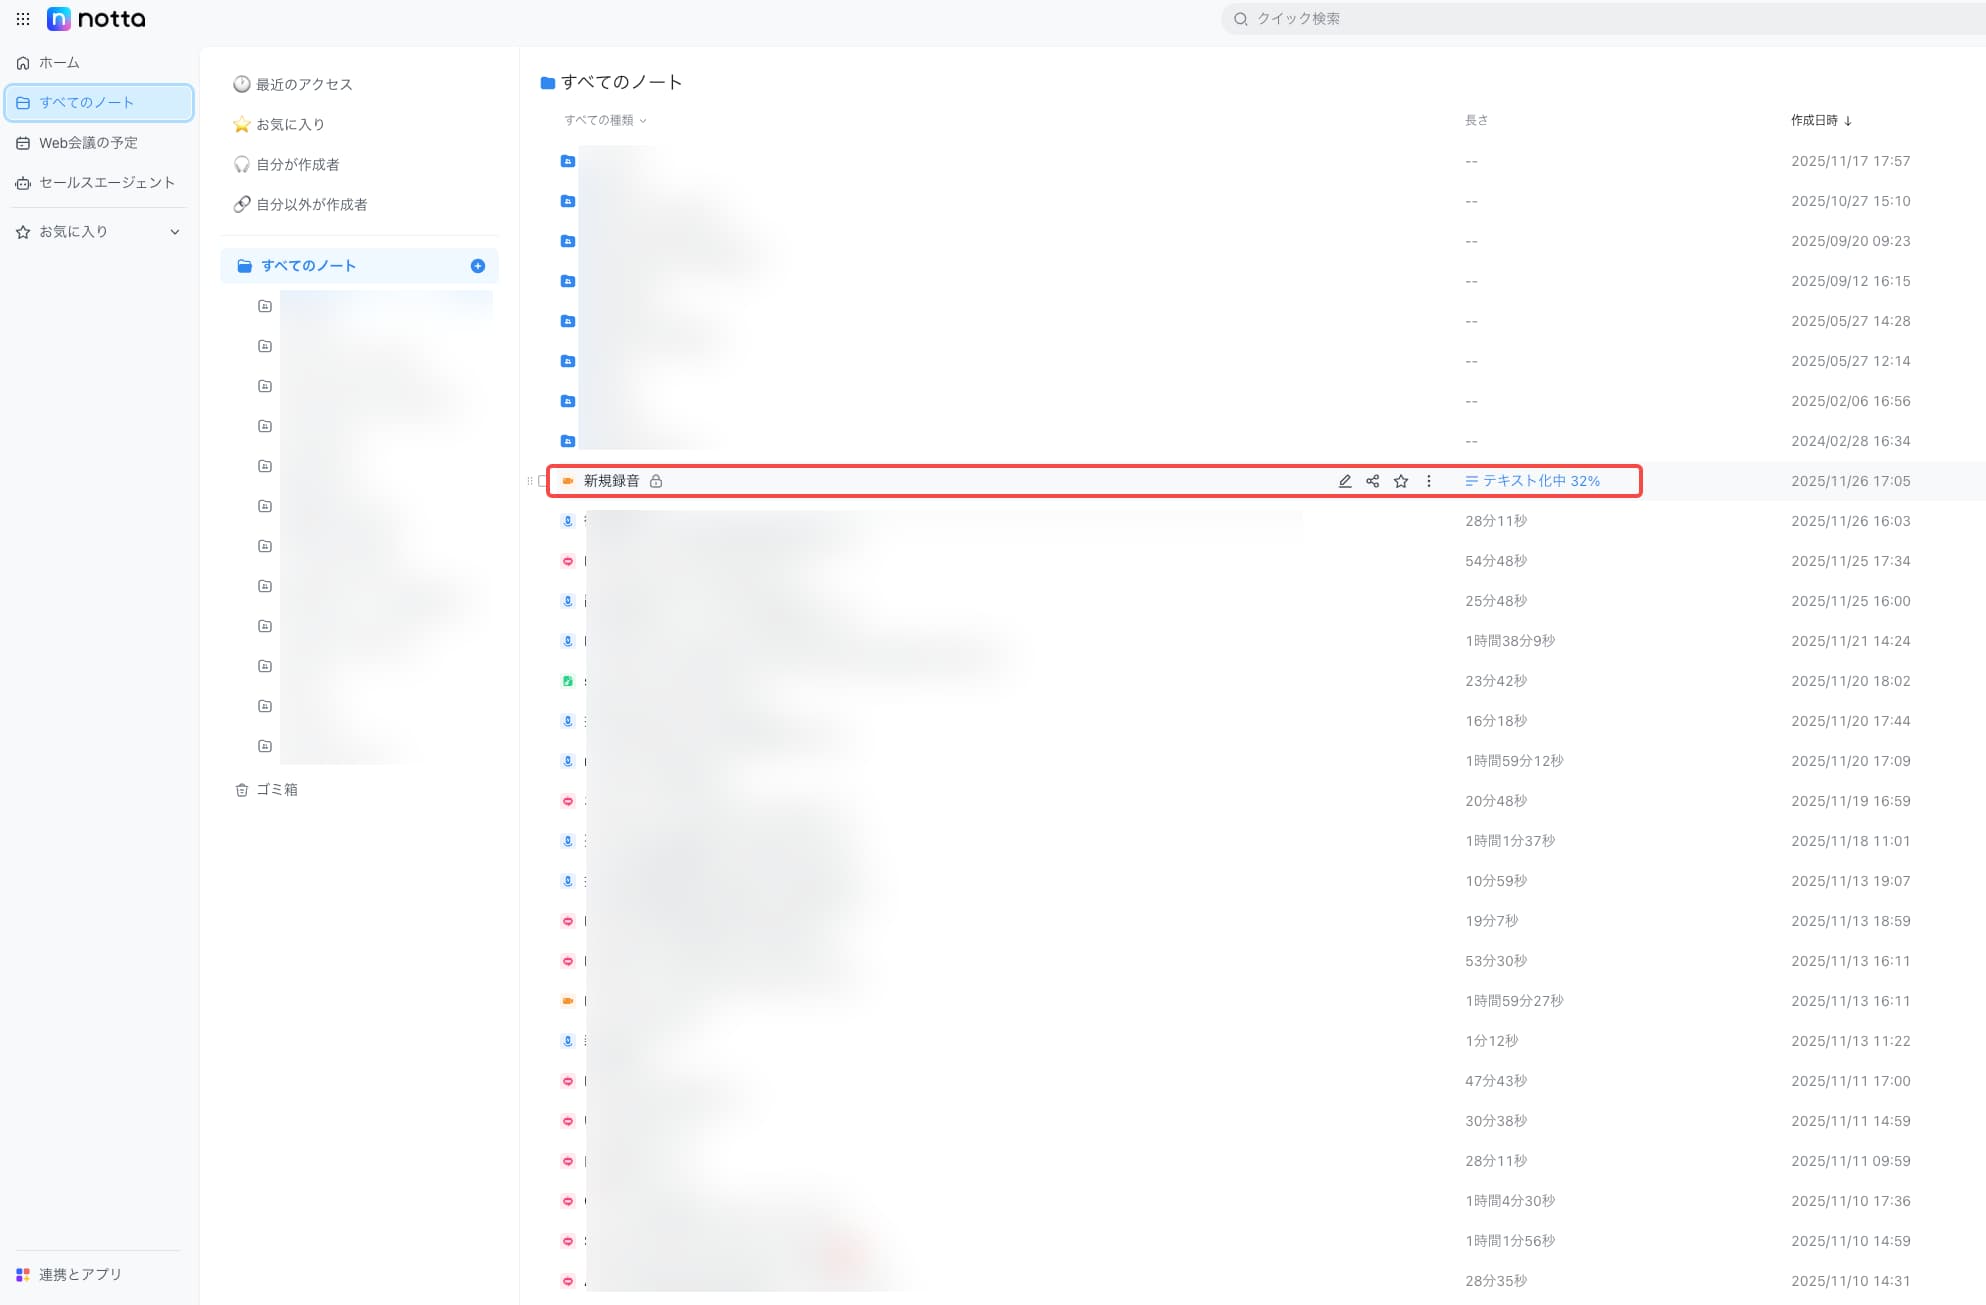Image resolution: width=1986 pixels, height=1305 pixels.
Task: Expand the お気に入り sidebar chevron
Action: (175, 232)
